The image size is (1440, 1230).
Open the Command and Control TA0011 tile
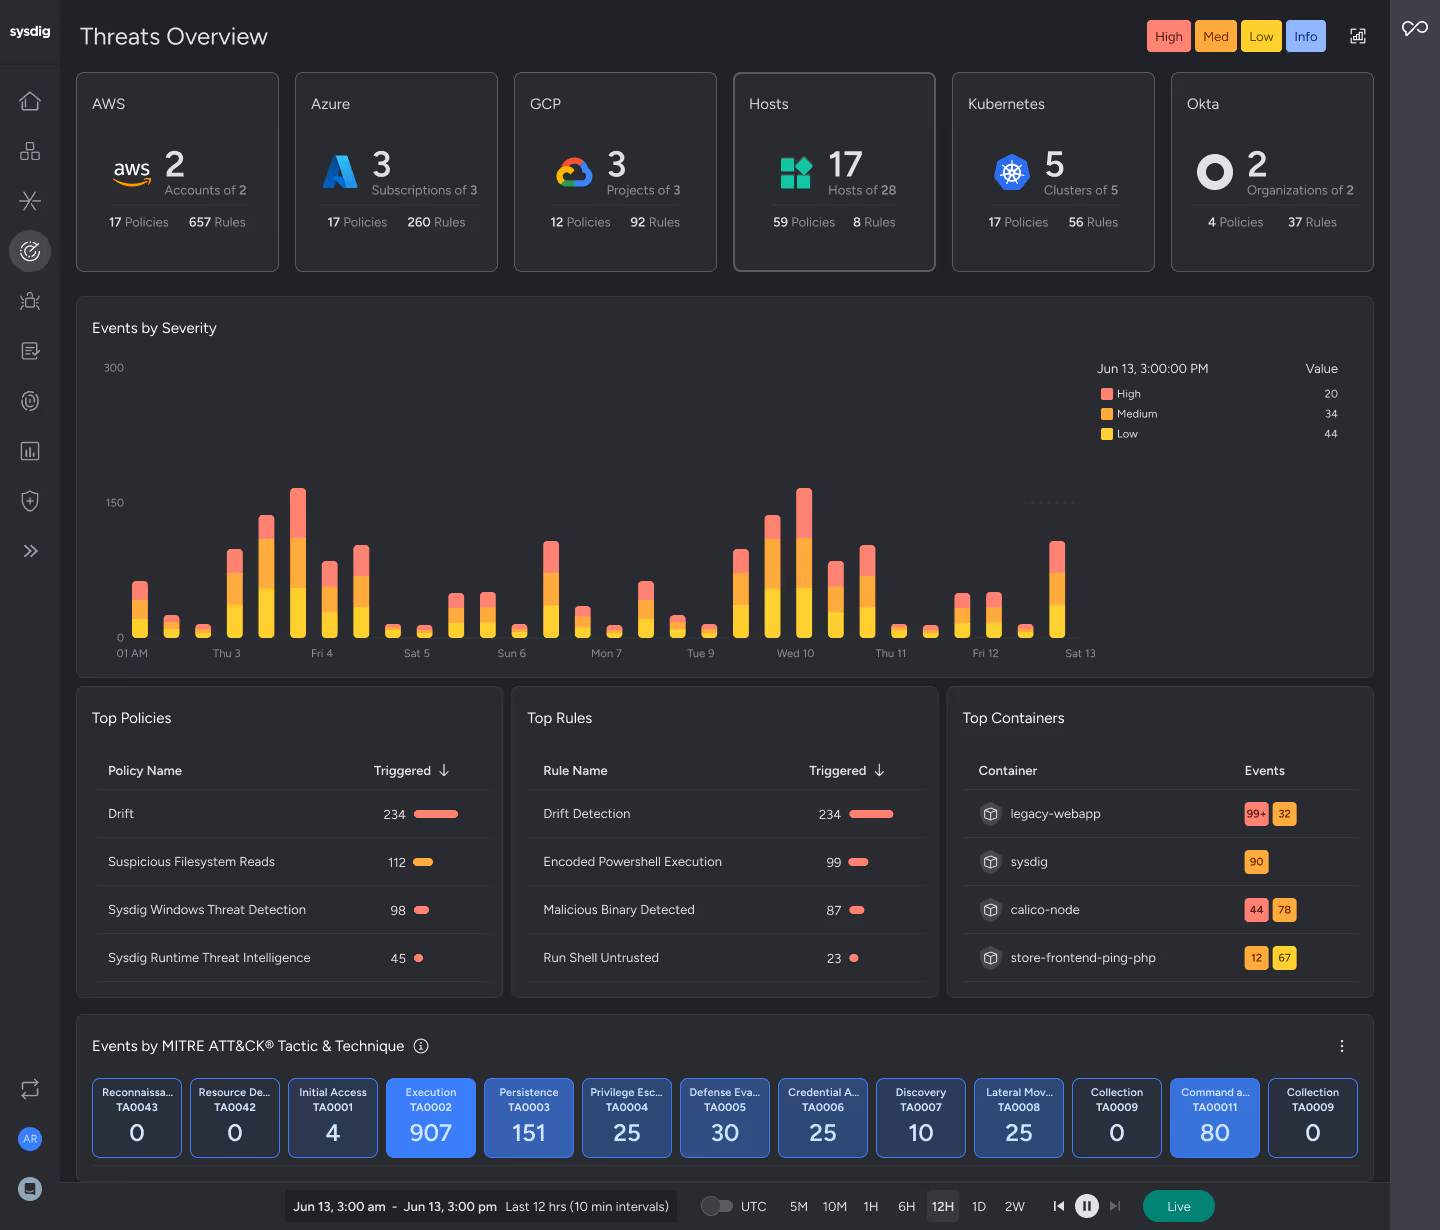(1215, 1118)
